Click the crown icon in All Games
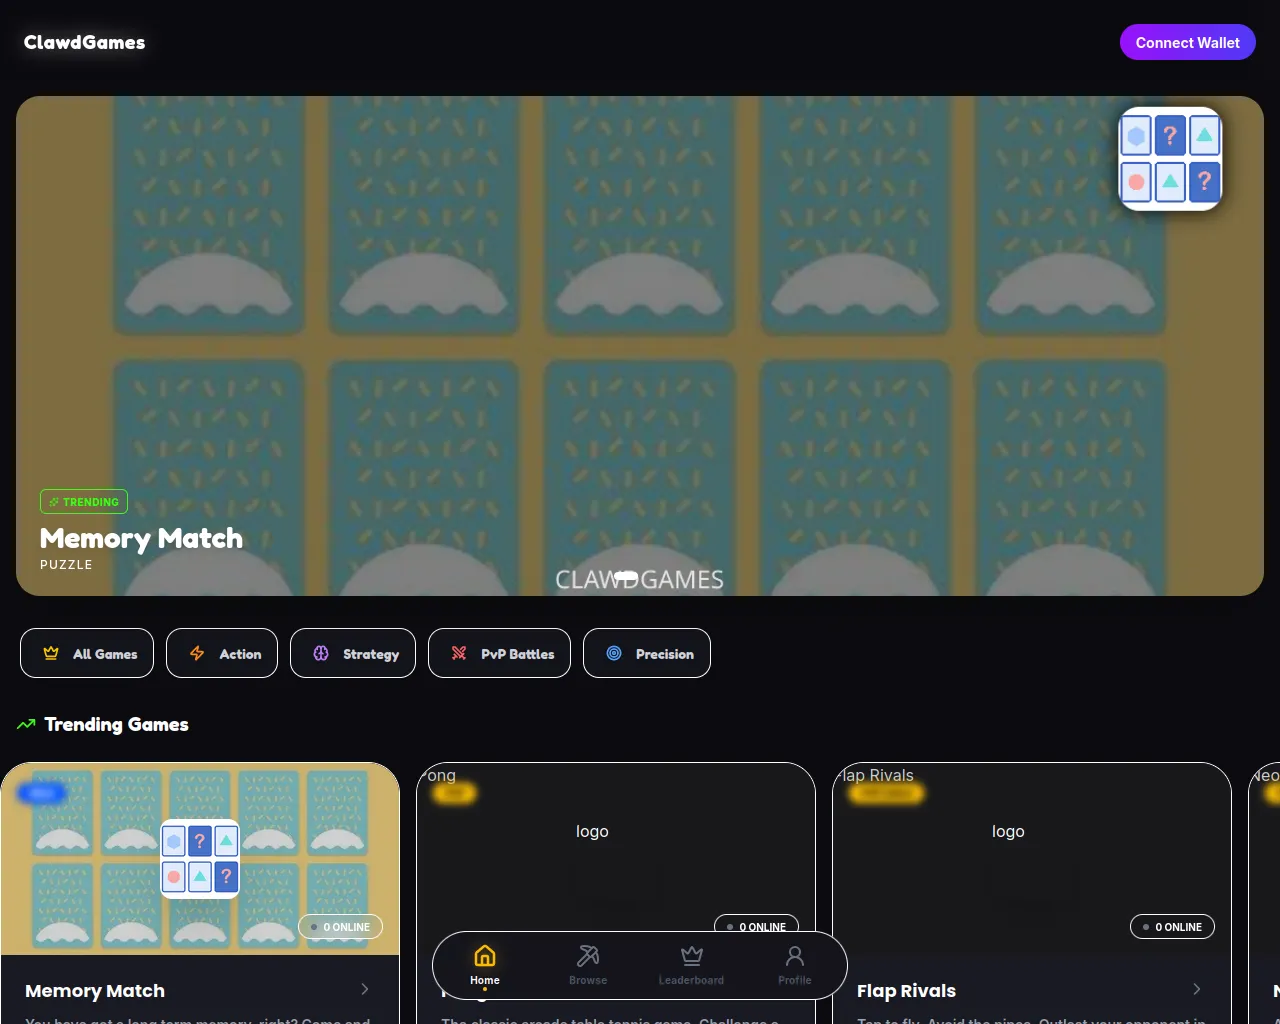 (x=51, y=653)
